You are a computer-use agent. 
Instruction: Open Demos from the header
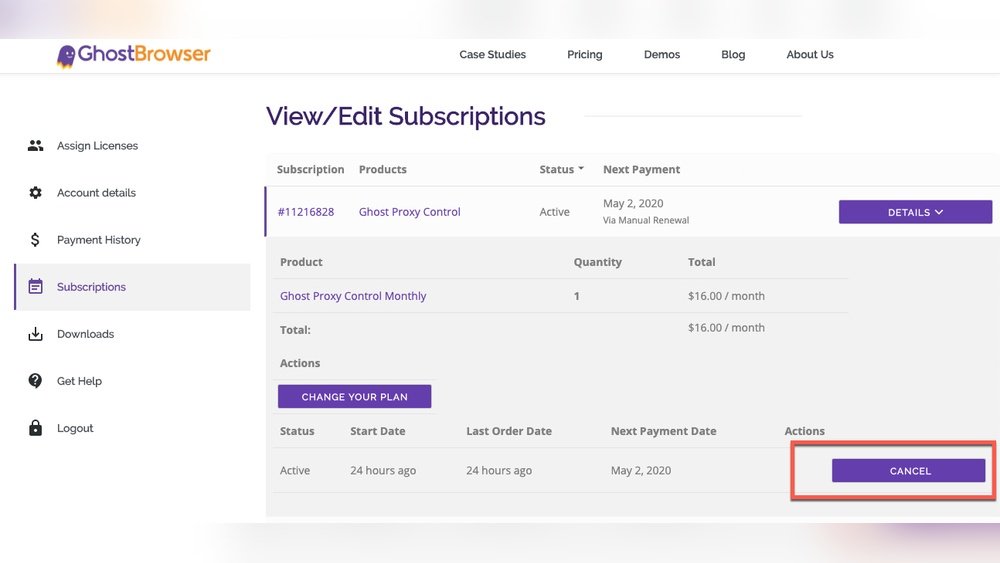[662, 55]
